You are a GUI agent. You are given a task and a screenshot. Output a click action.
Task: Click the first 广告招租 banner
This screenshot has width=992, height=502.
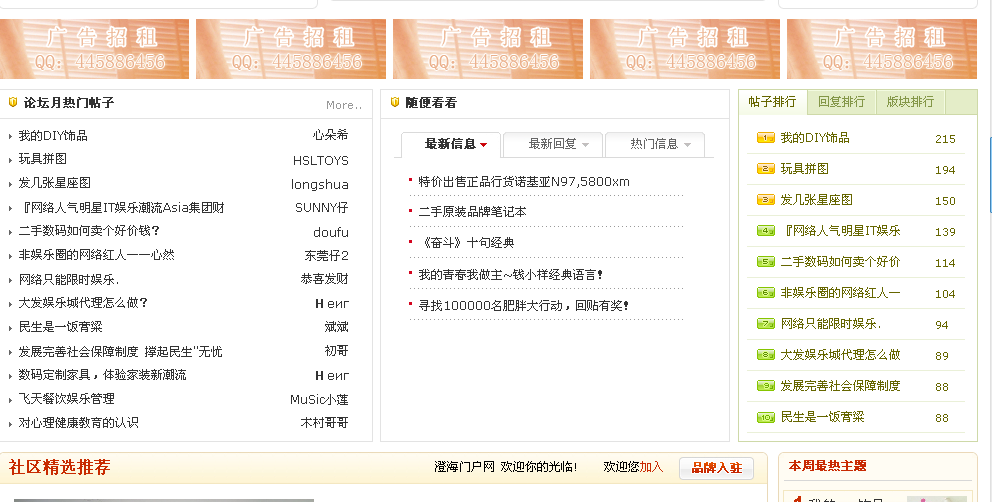coord(94,49)
